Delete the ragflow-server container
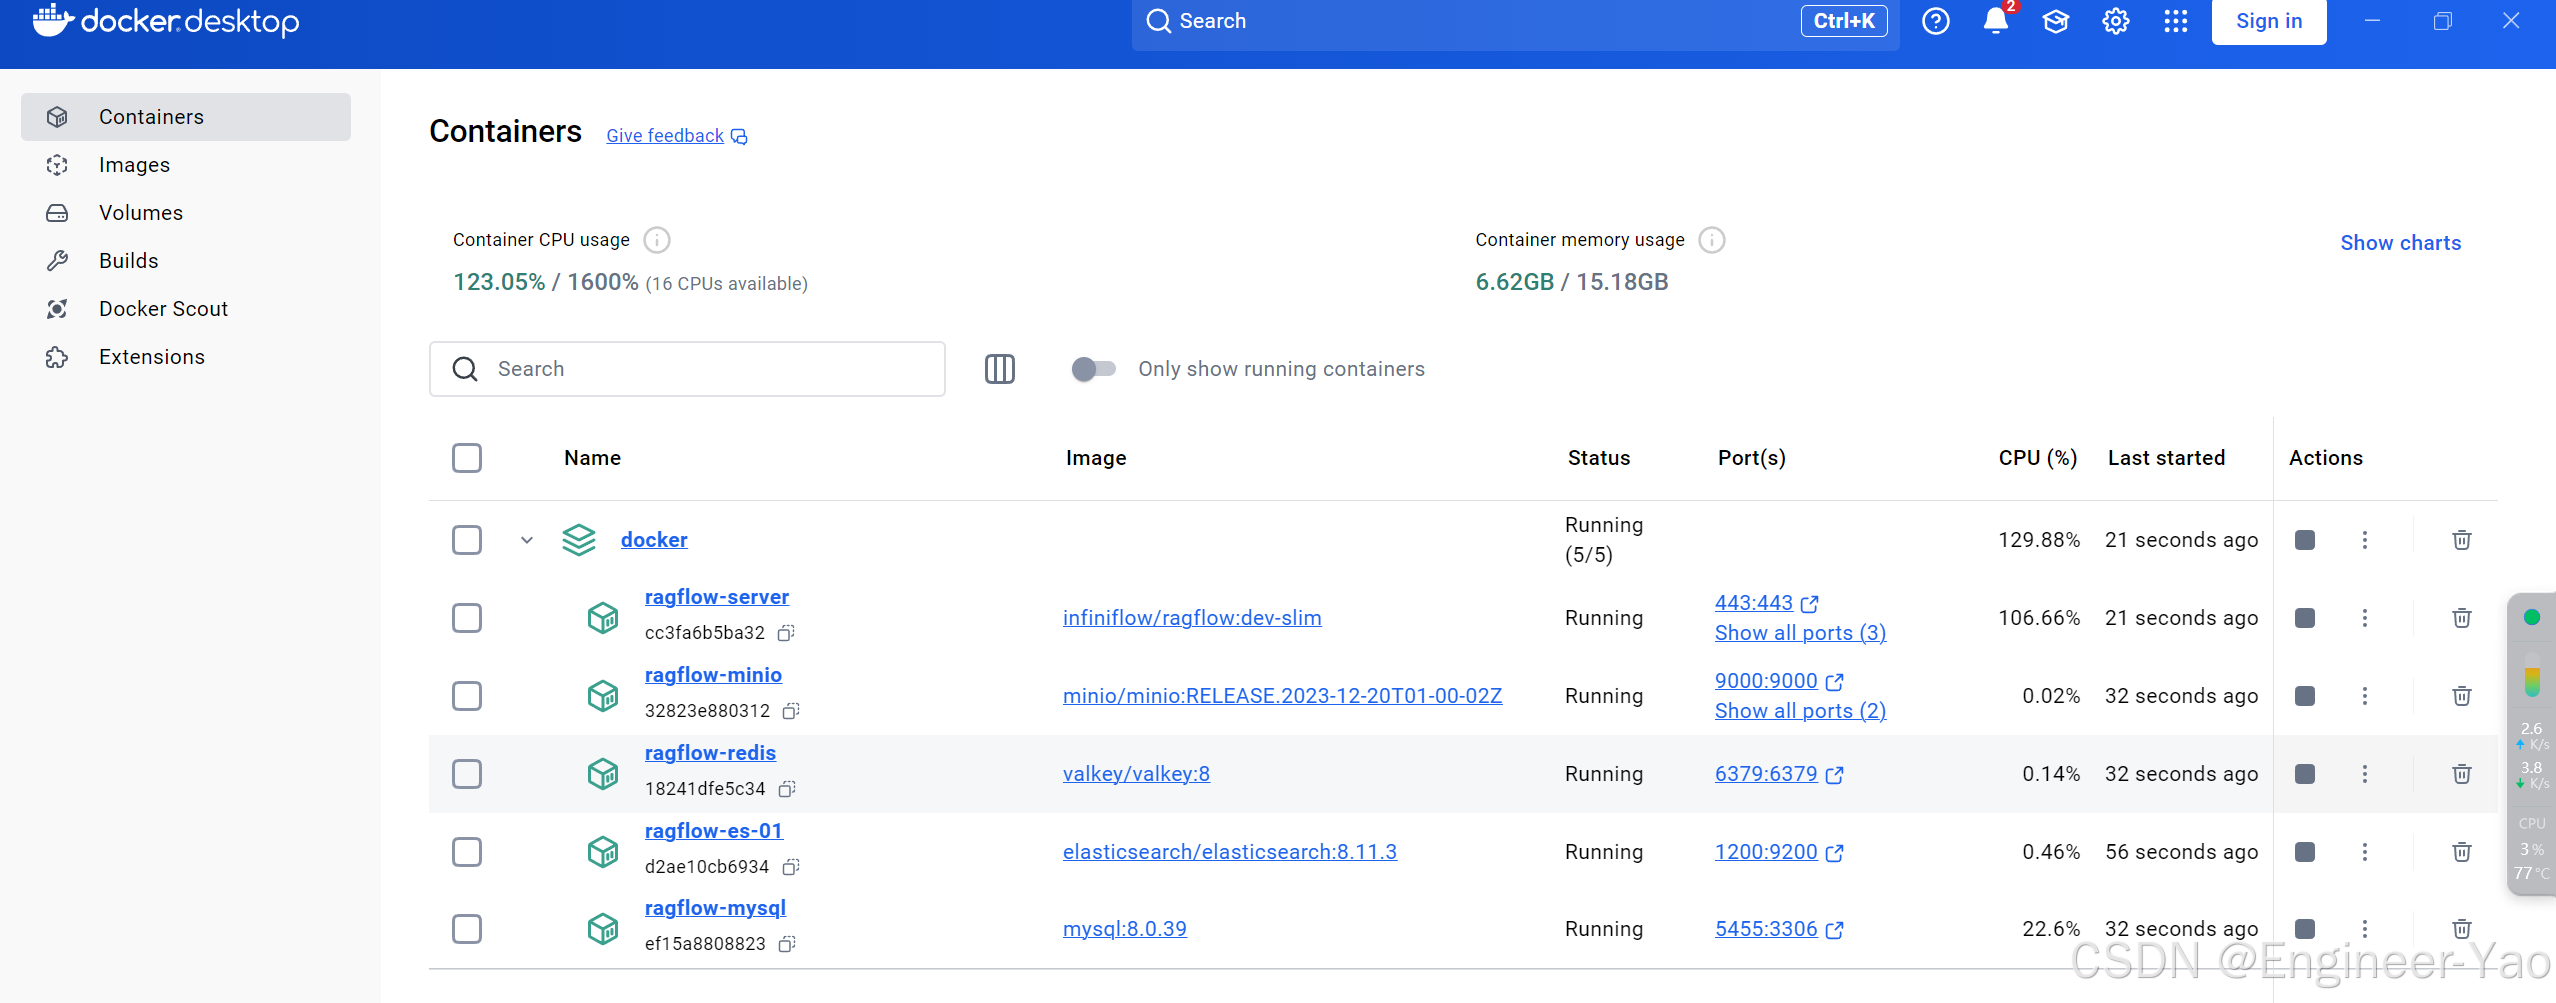 pos(2462,618)
